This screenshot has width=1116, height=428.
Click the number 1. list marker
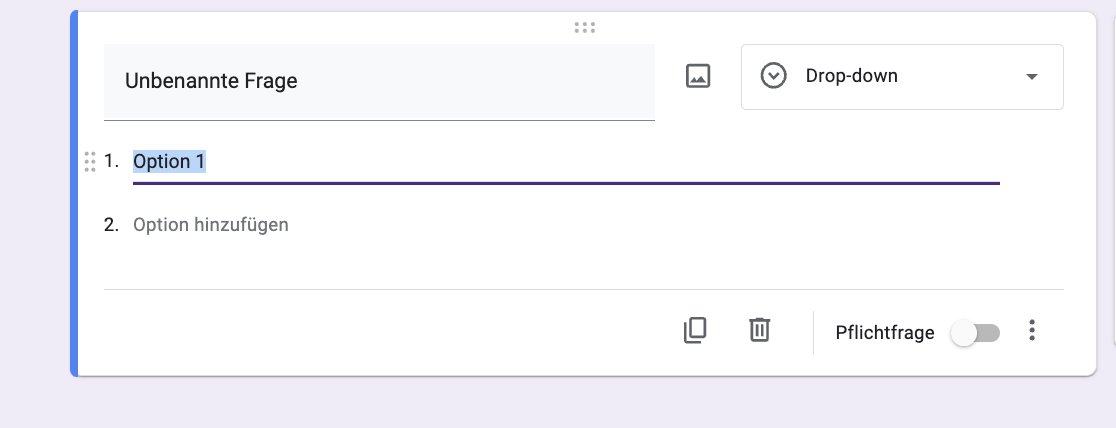[x=111, y=161]
